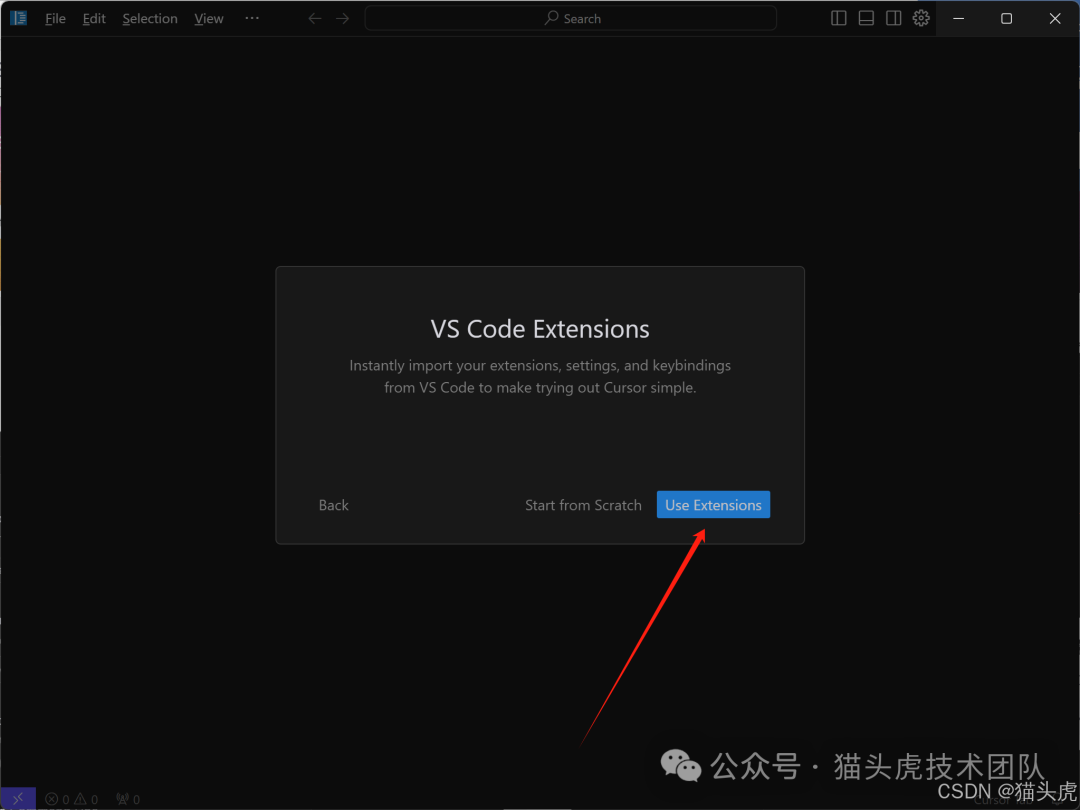Open the File menu

click(x=55, y=19)
